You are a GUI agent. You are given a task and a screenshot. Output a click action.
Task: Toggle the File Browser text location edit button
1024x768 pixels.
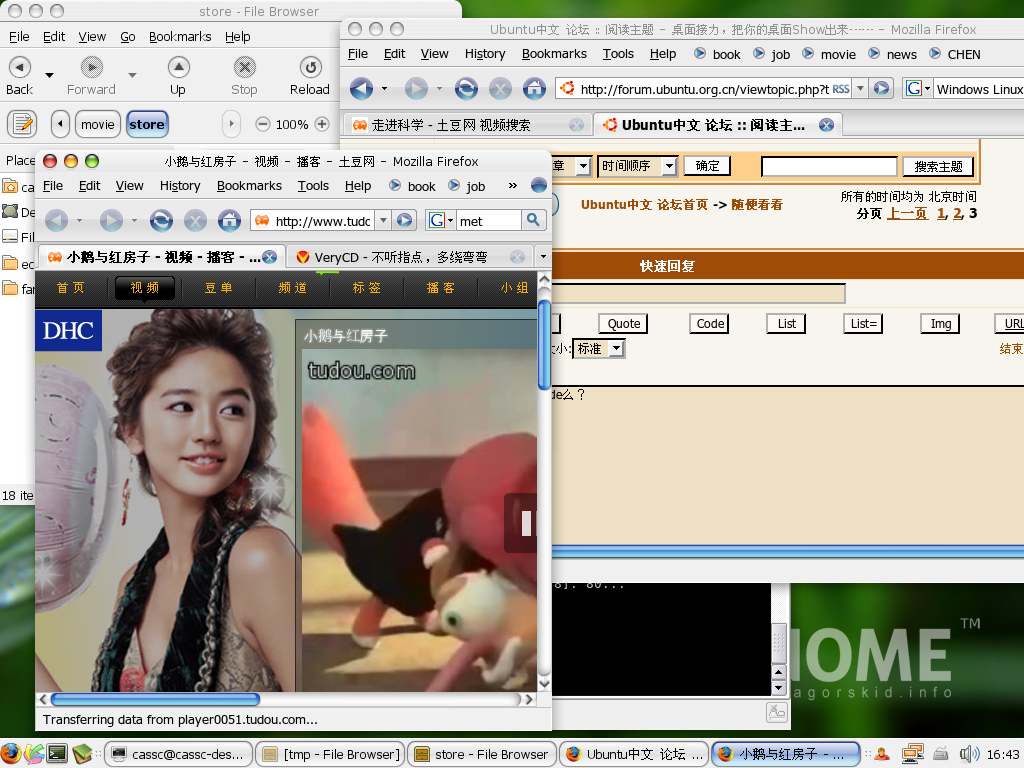[22, 124]
